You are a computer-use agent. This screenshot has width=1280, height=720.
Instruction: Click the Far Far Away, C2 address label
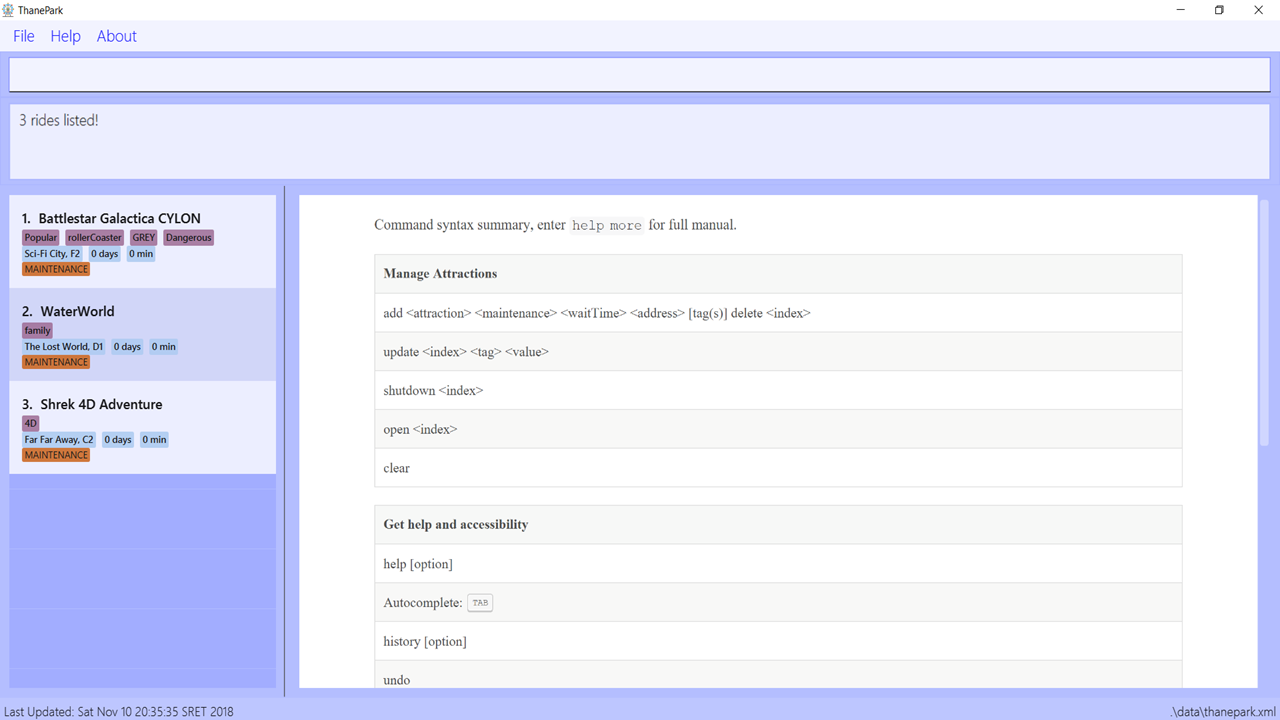pyautogui.click(x=59, y=440)
